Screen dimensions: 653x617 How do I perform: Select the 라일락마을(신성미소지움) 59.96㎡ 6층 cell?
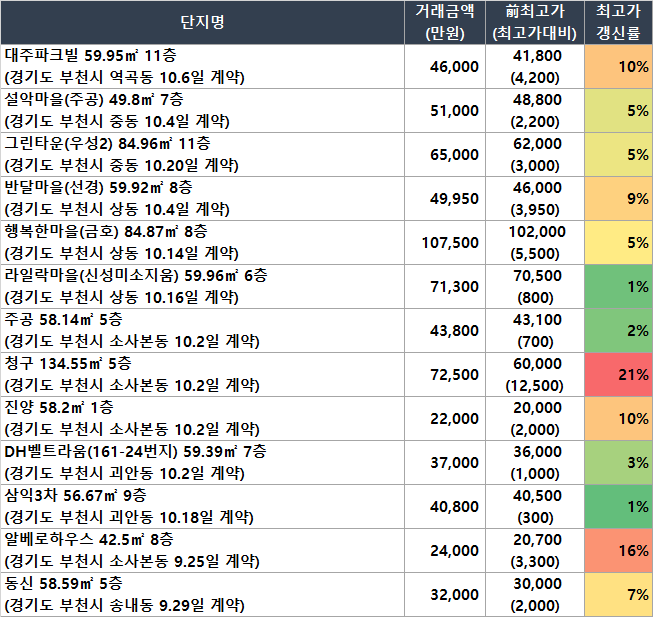202,287
